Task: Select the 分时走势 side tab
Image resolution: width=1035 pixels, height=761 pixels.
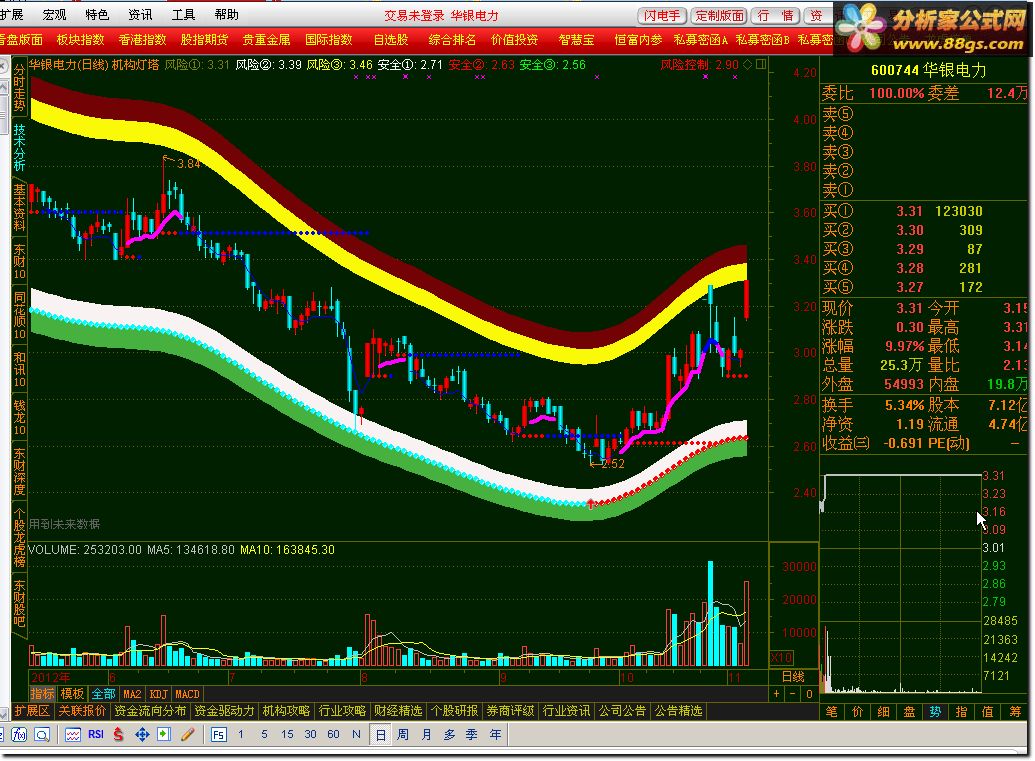Action: click(x=18, y=88)
